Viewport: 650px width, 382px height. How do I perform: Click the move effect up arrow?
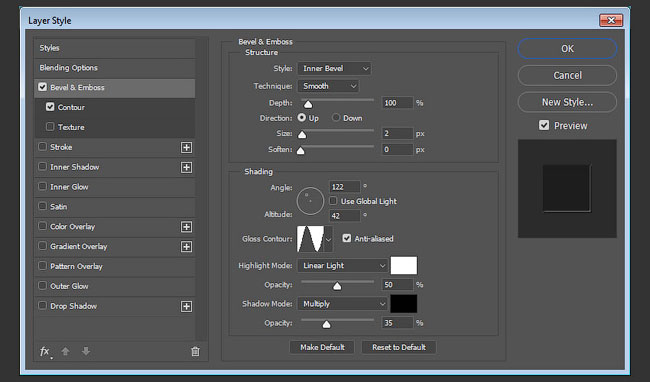pos(65,351)
